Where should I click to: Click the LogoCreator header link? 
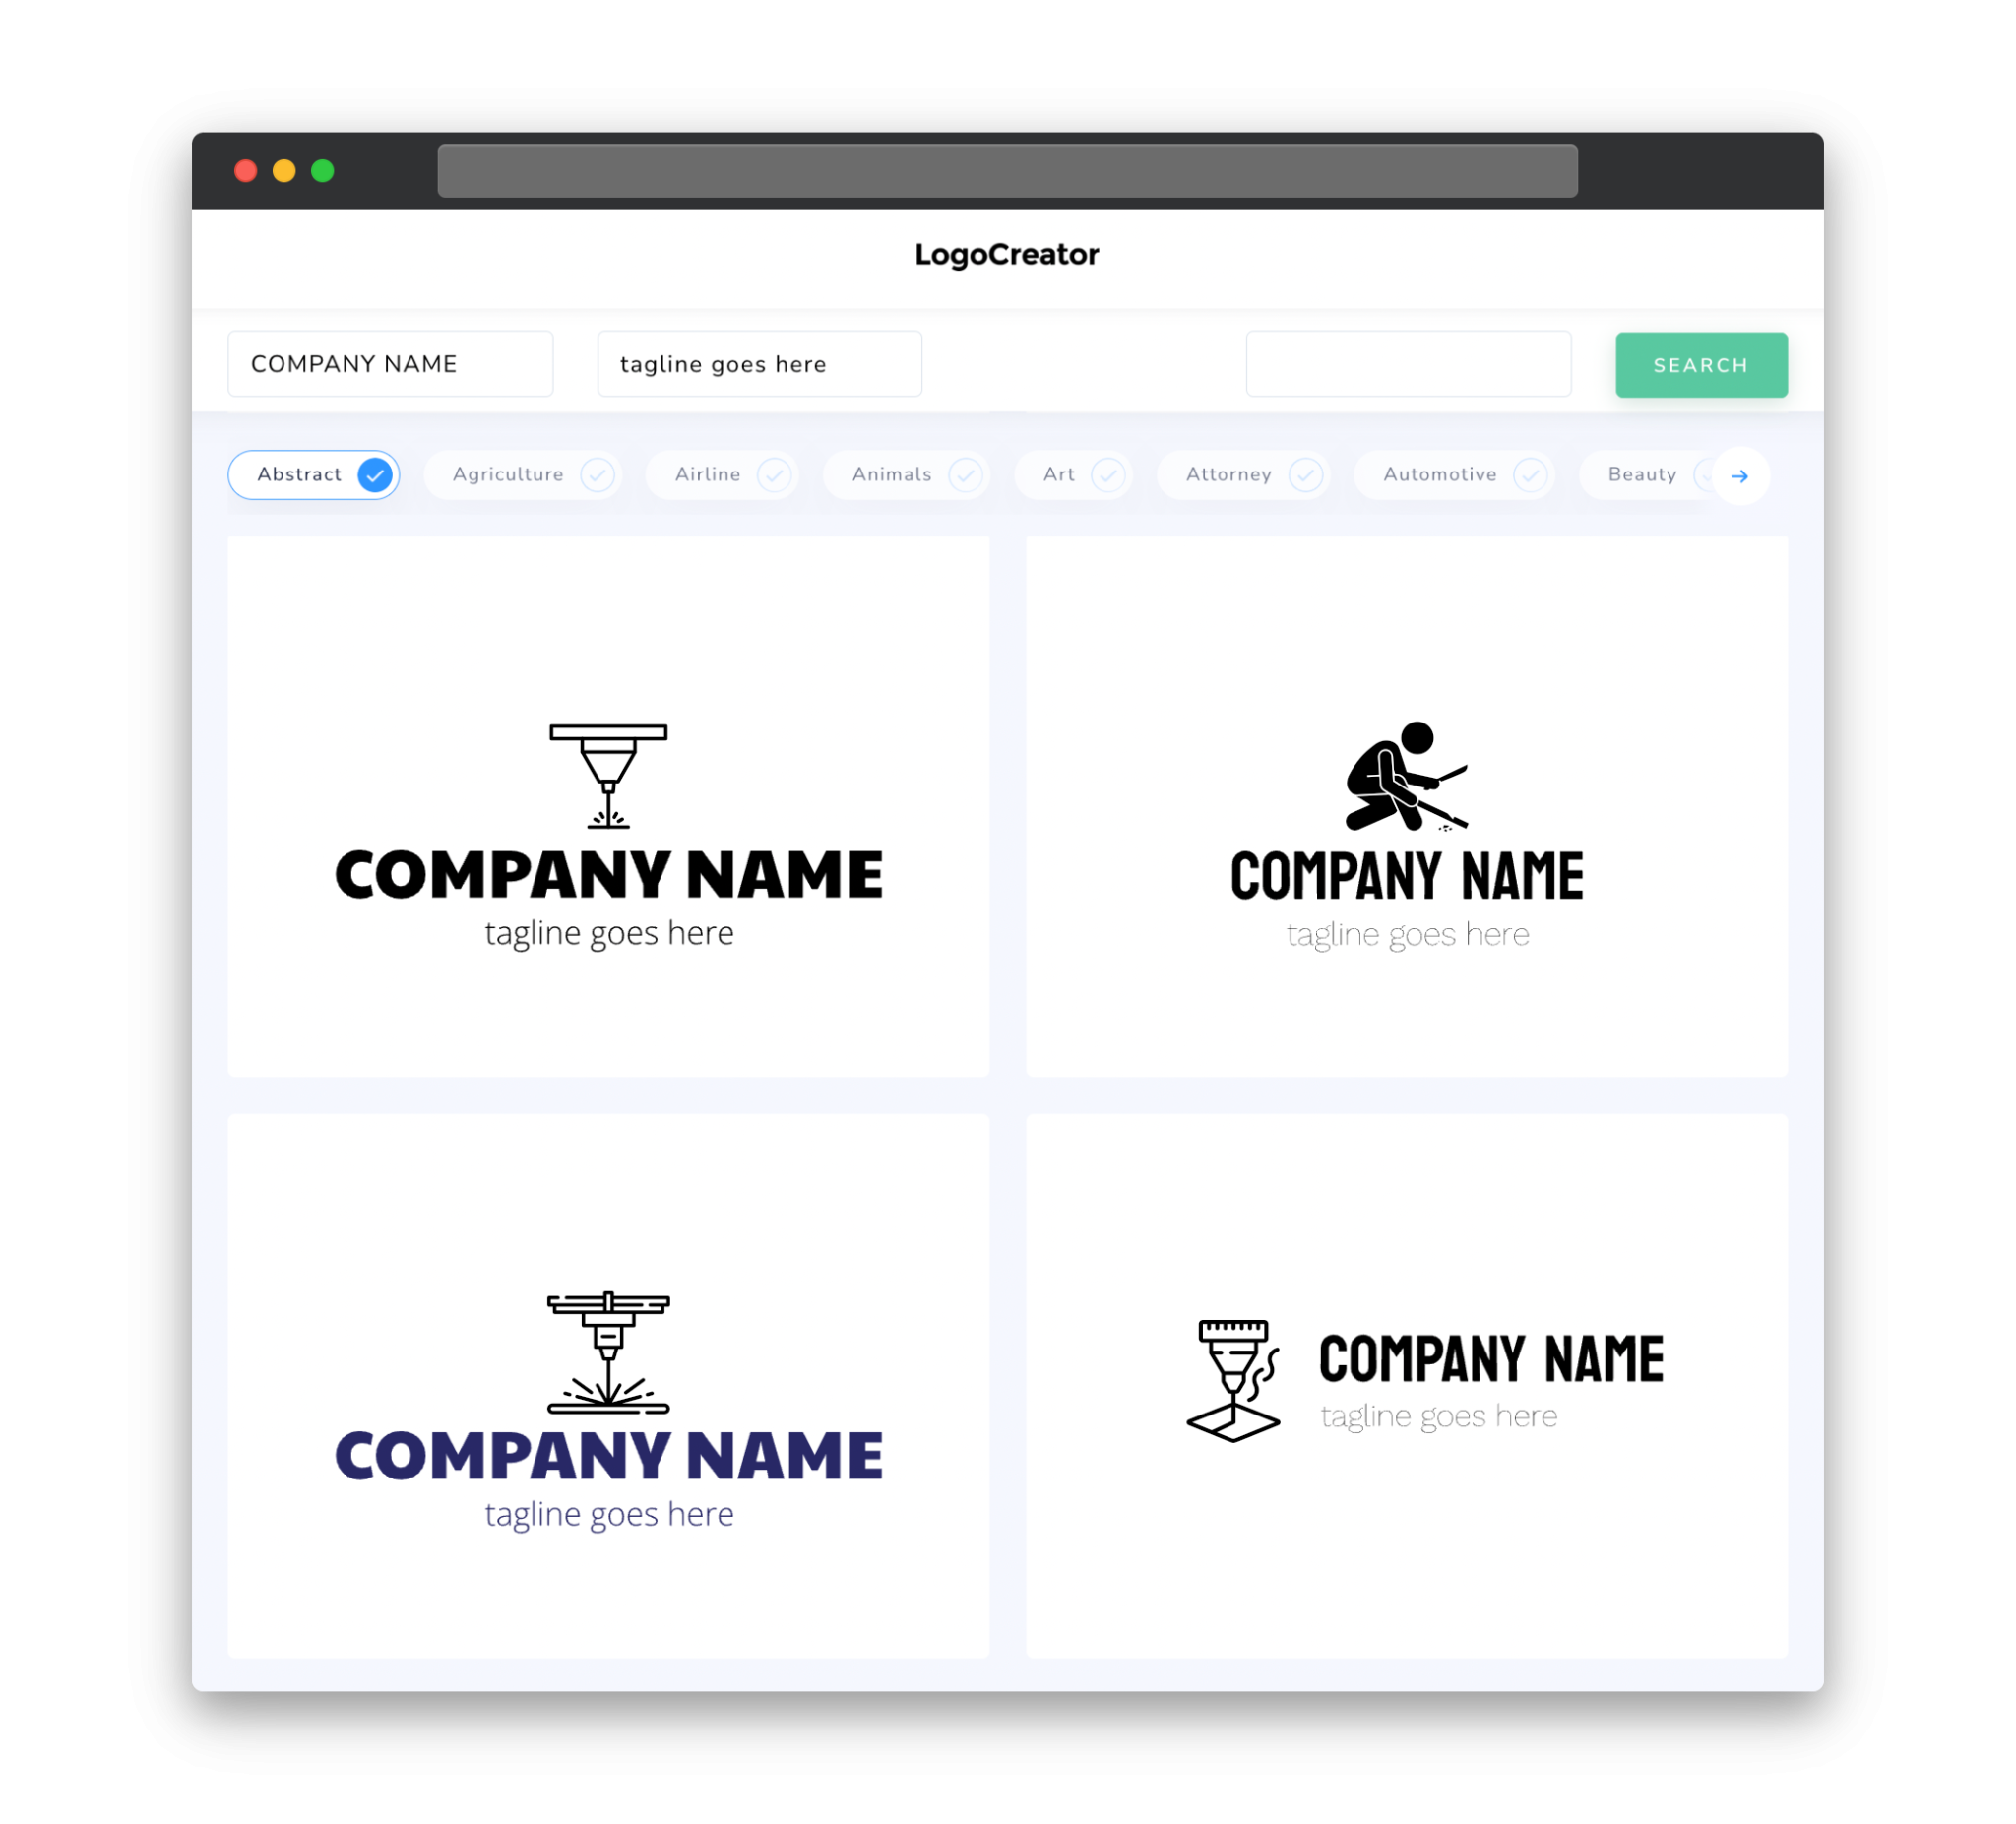tap(1008, 255)
